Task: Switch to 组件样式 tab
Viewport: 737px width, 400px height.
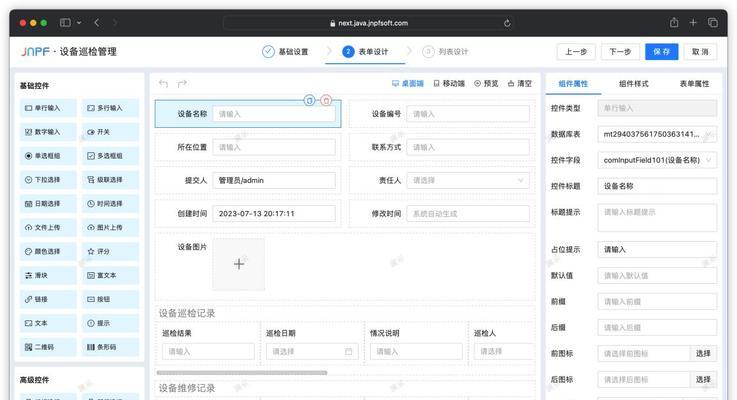Action: [x=634, y=84]
